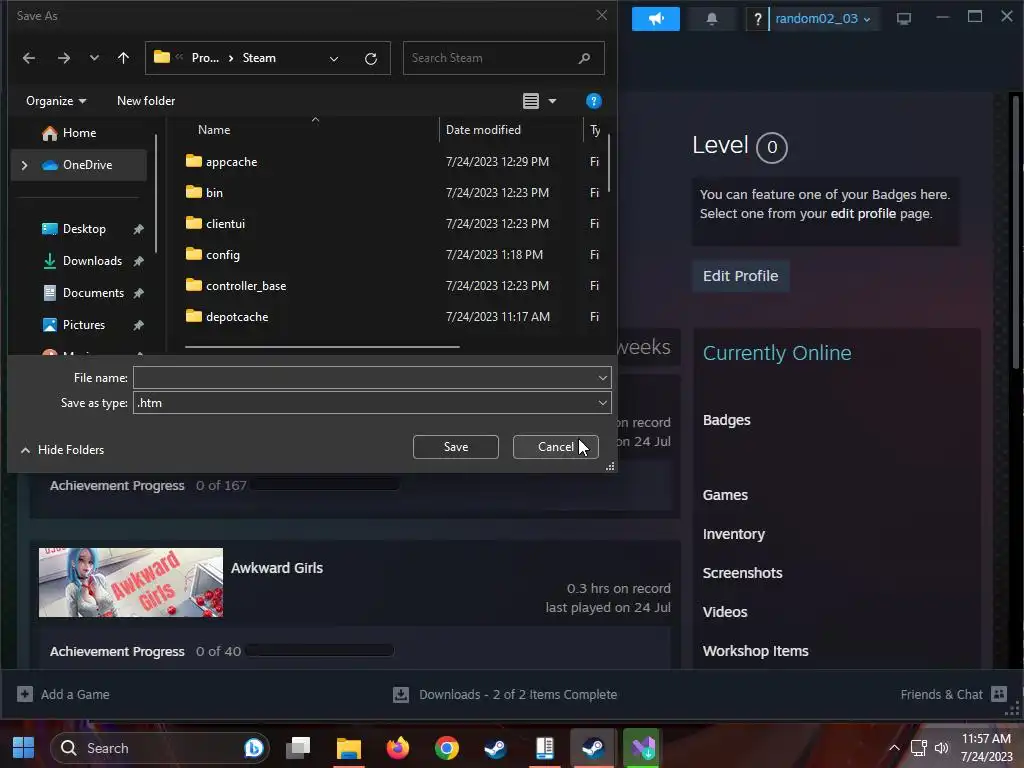Viewport: 1024px width, 768px height.
Task: Open the File name dropdown arrow
Action: pos(603,377)
